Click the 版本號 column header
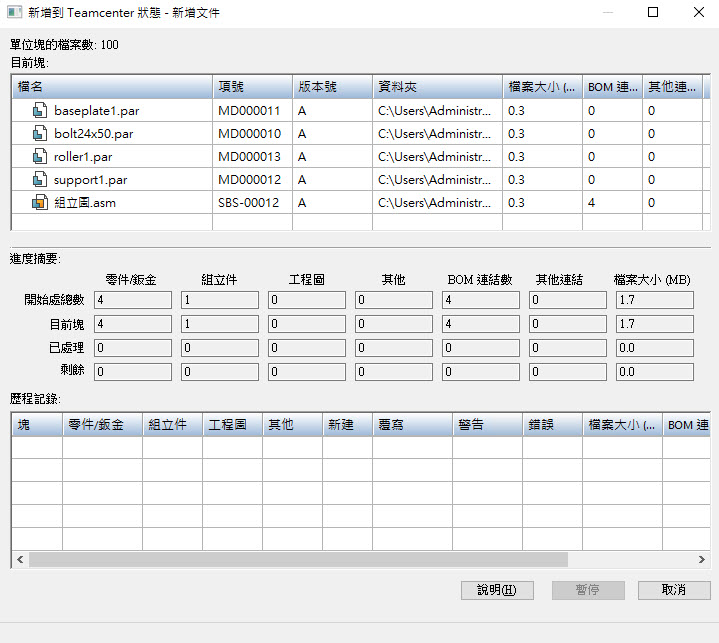Viewport: 719px width, 643px height. click(x=332, y=87)
